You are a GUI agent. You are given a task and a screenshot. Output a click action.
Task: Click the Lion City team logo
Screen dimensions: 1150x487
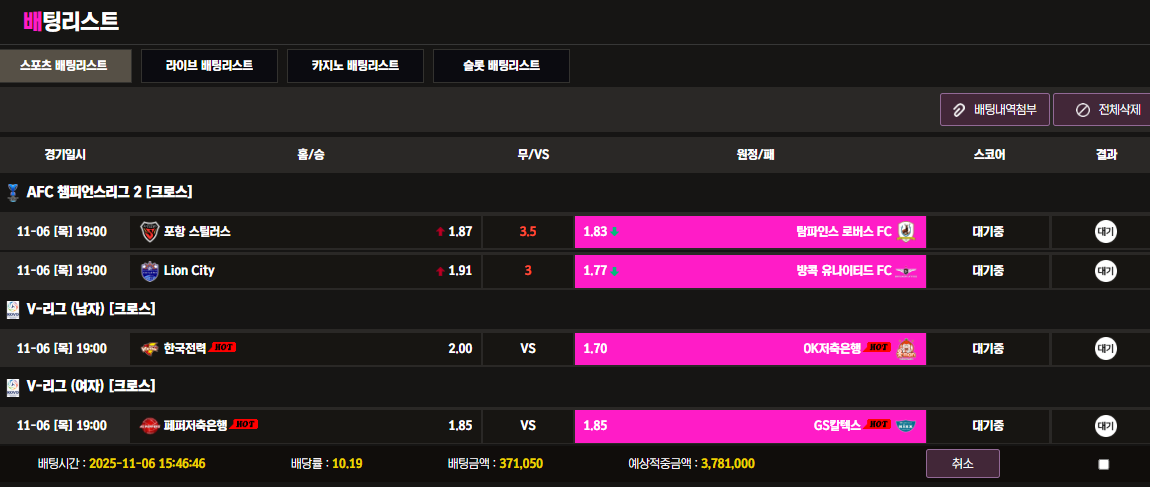[150, 270]
